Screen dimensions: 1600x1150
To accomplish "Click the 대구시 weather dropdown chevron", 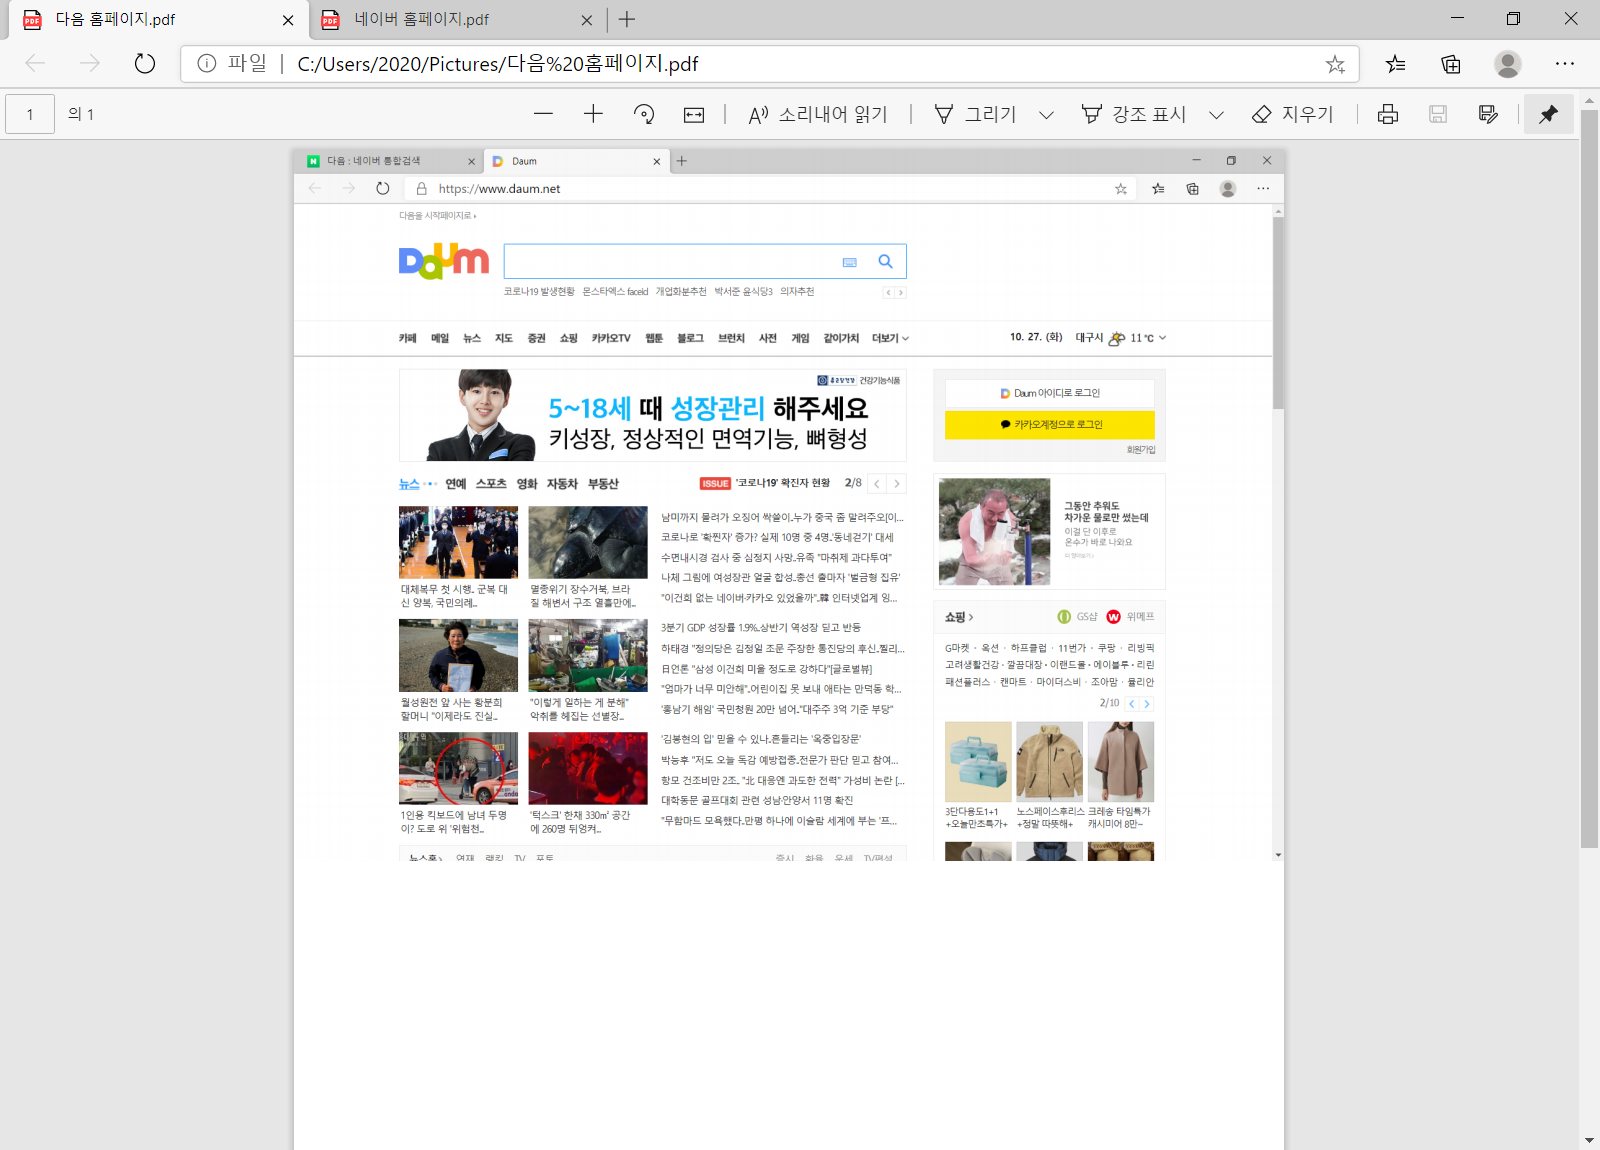I will tap(1162, 338).
